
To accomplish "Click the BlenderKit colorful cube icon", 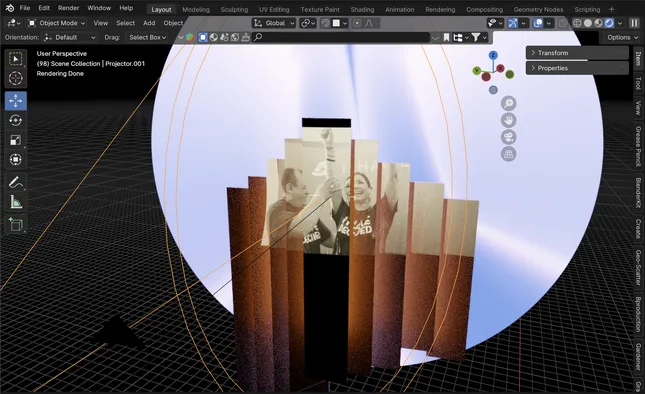I will 190,37.
